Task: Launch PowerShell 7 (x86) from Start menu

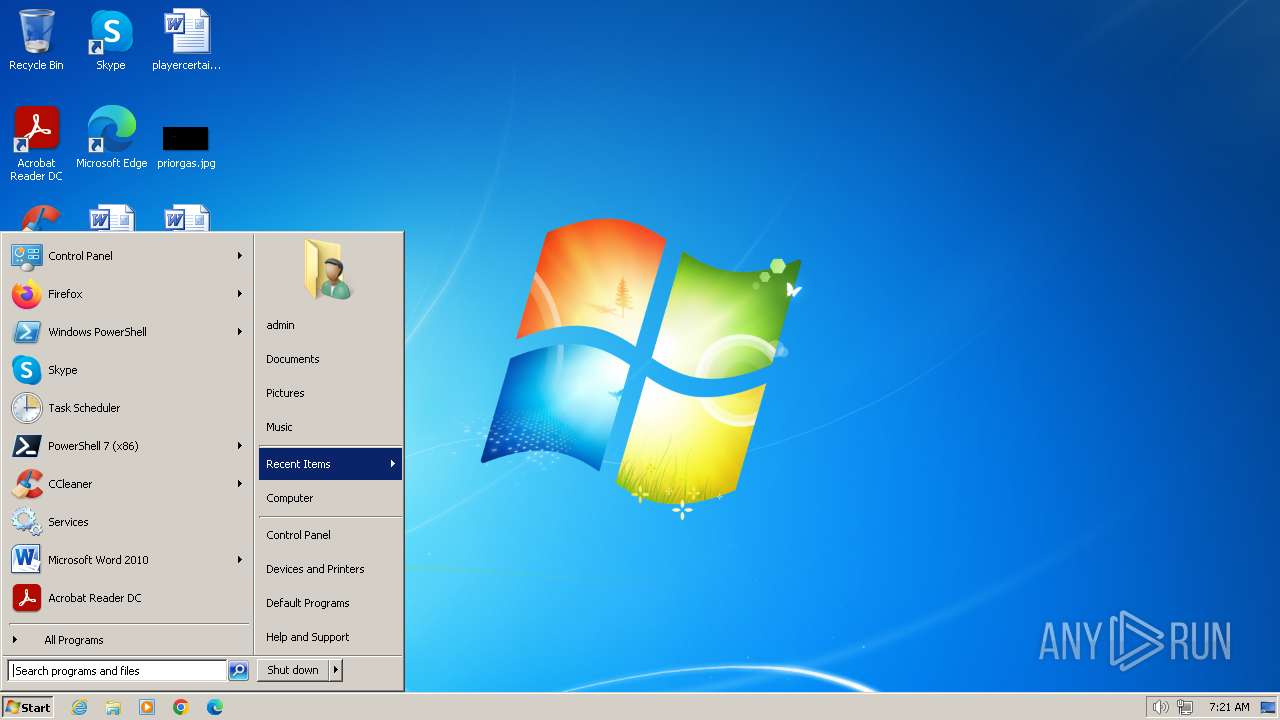Action: 128,446
